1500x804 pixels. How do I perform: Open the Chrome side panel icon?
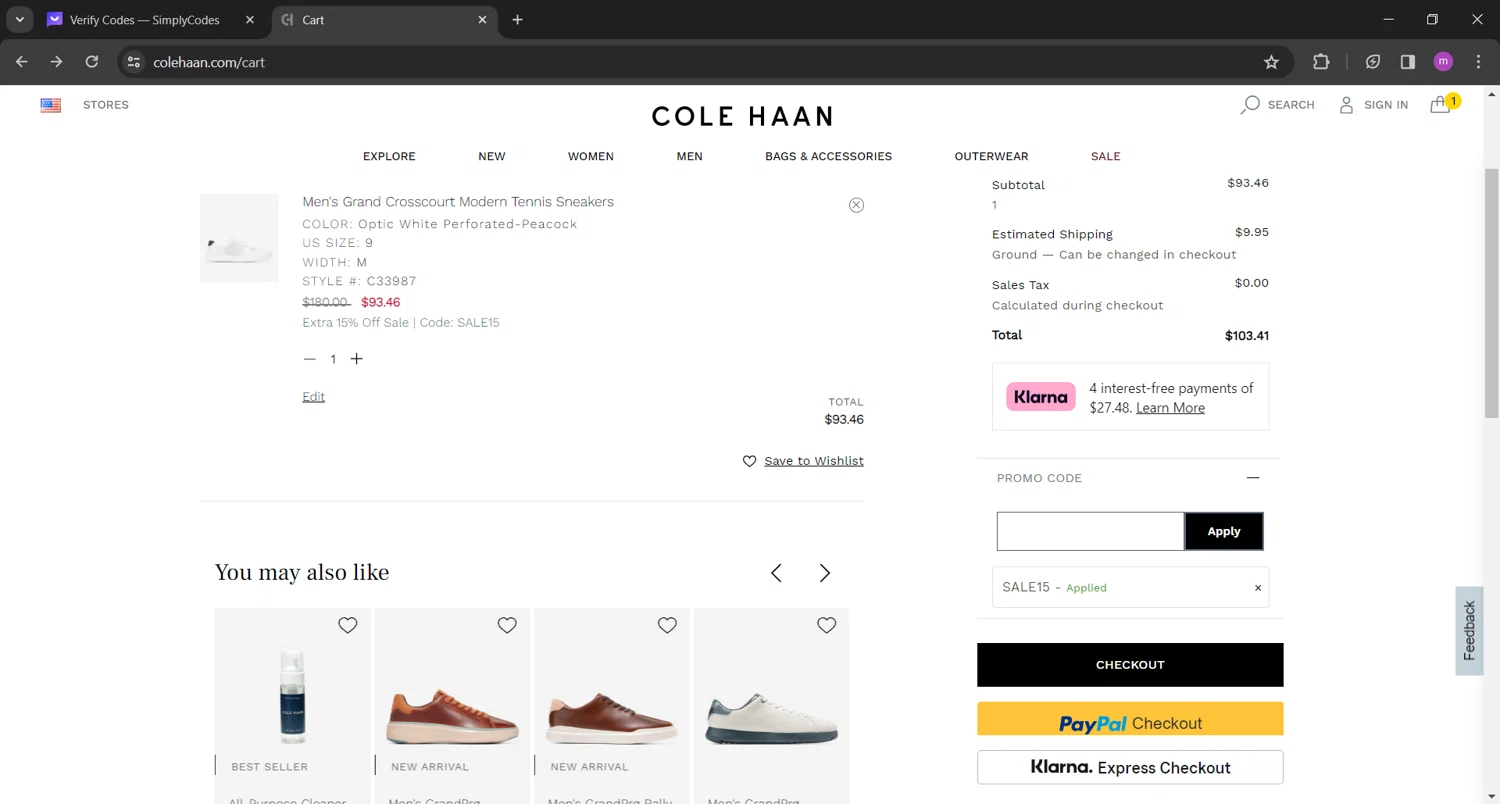(x=1408, y=62)
